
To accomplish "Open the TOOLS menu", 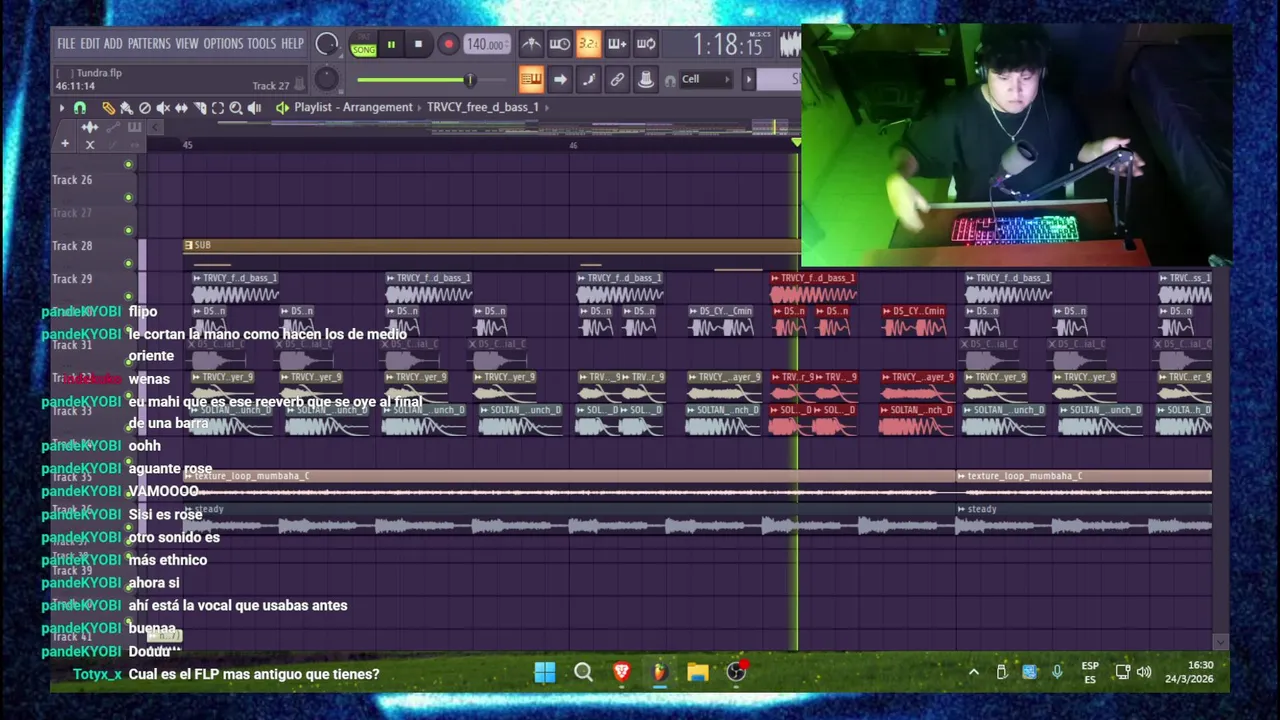I will (261, 44).
